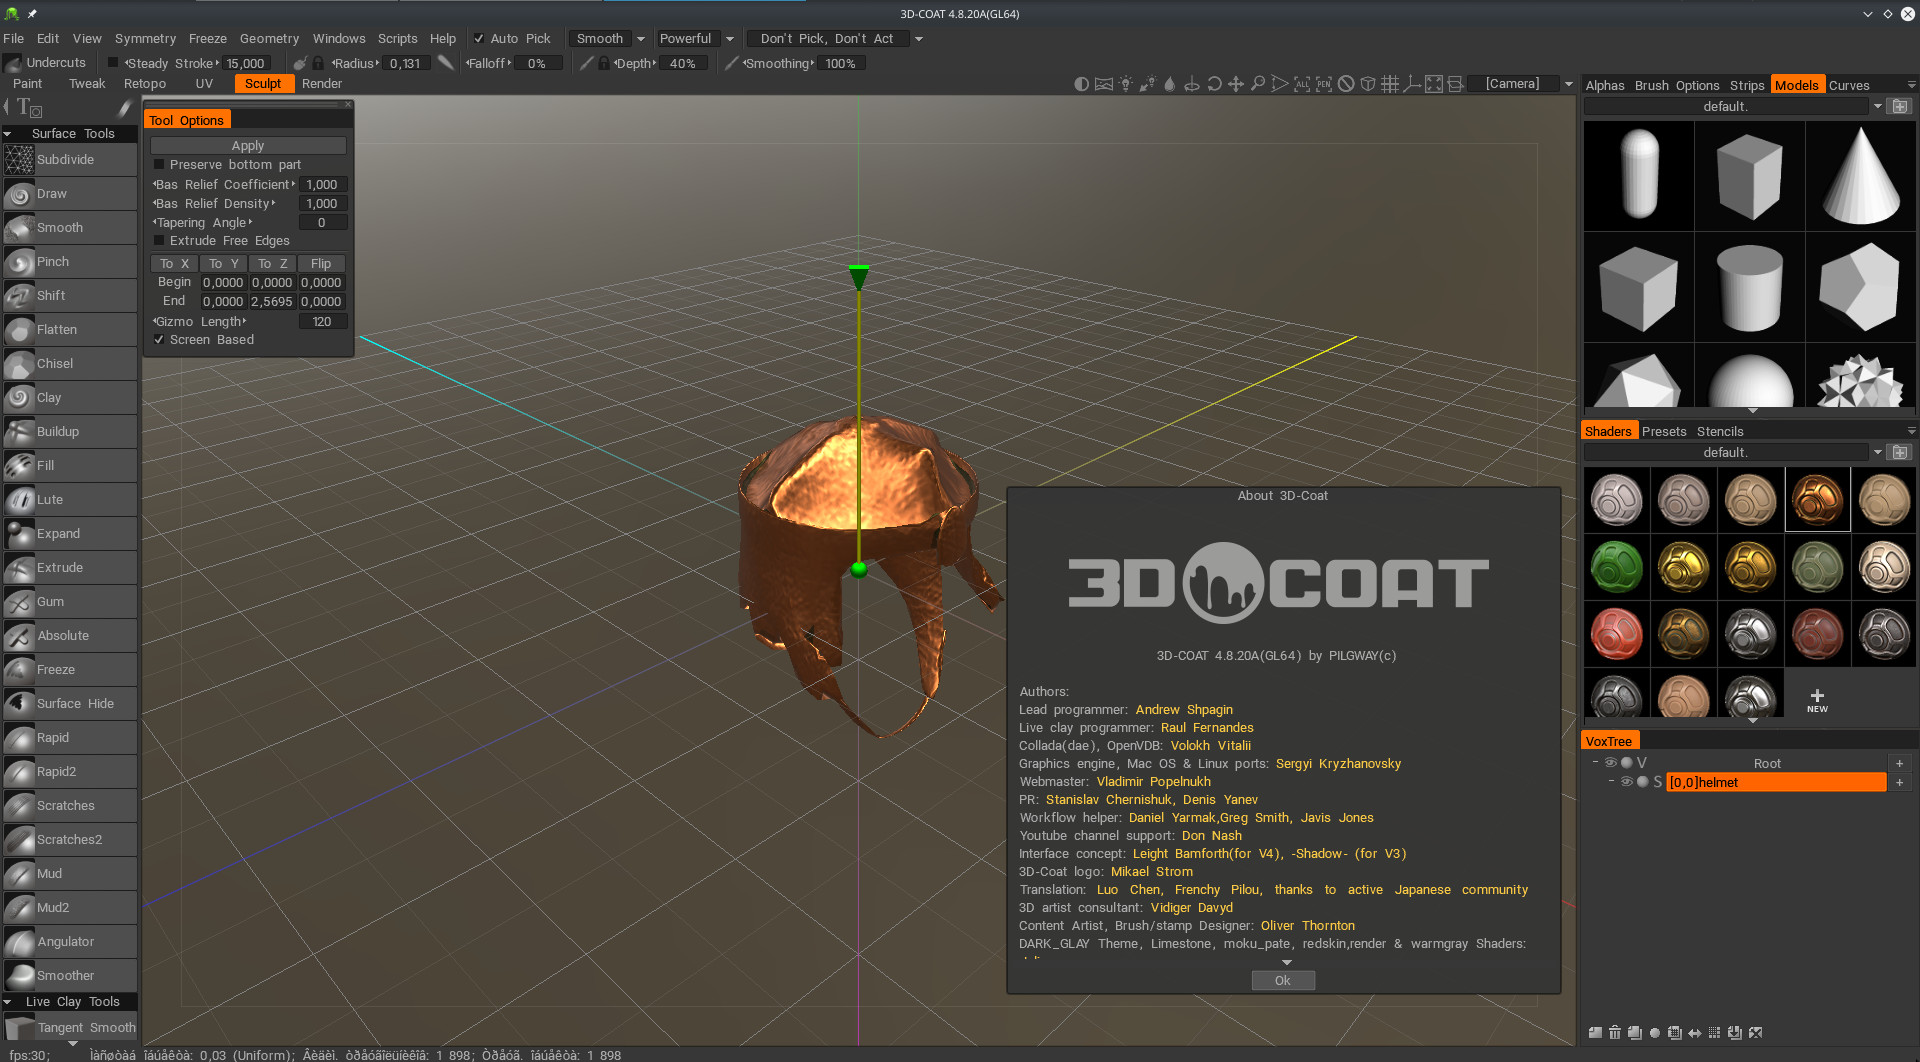Screen dimensions: 1920x1062
Task: Click the grid toggle icon in viewport toolbar
Action: tap(1389, 84)
